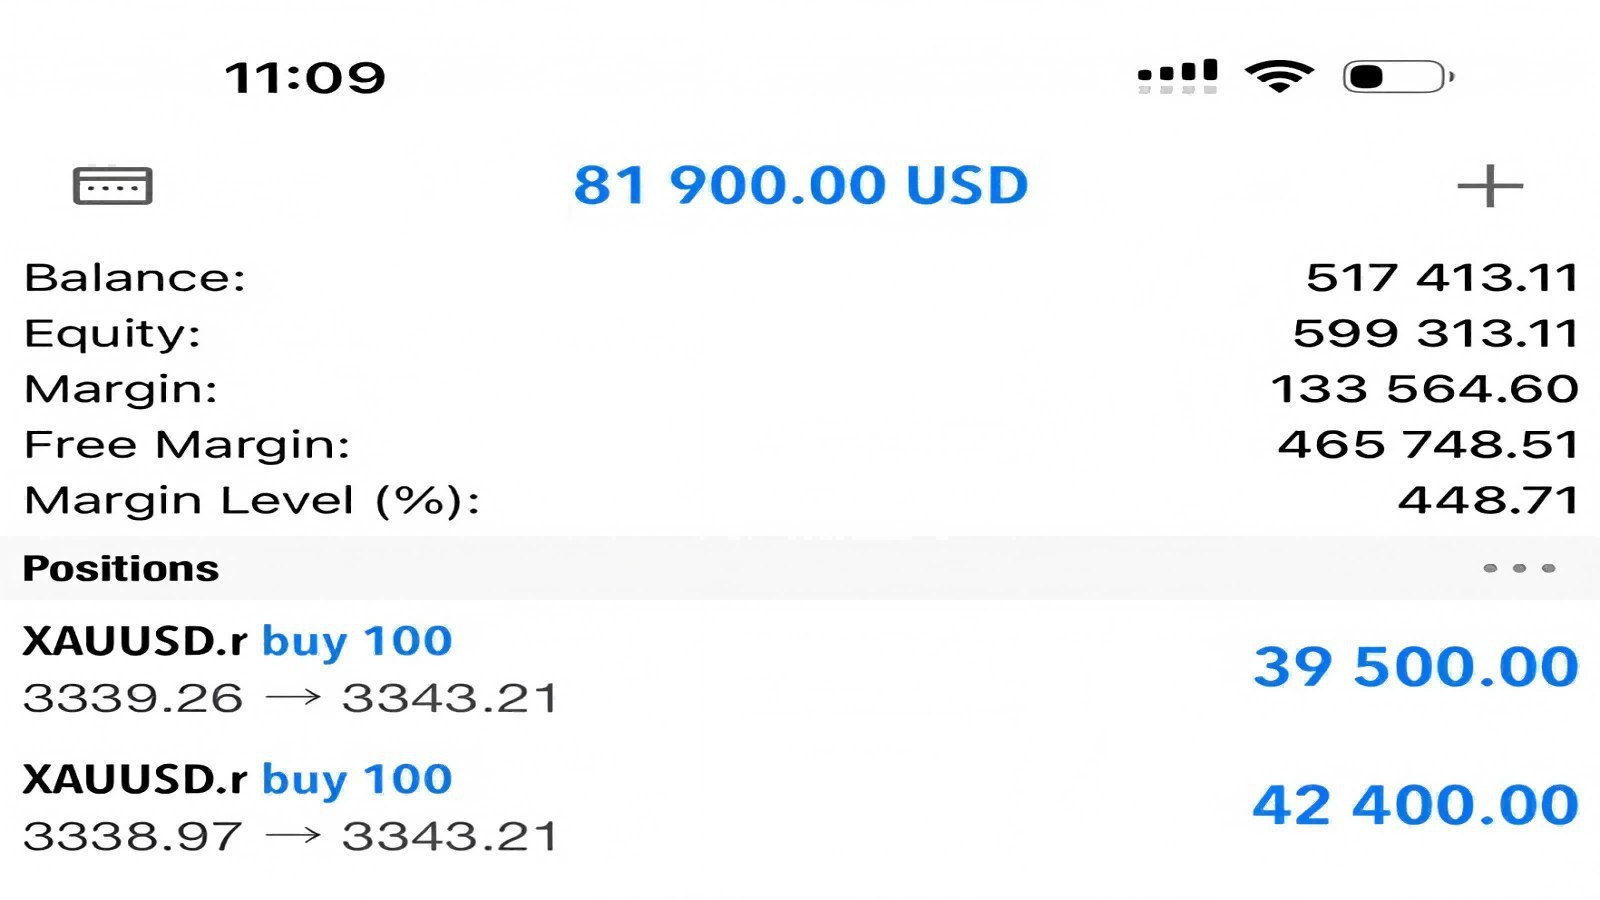Screen dimensions: 1600x900
Task: Expand XAUUSD.r position opened at 3339.26
Action: 800,668
